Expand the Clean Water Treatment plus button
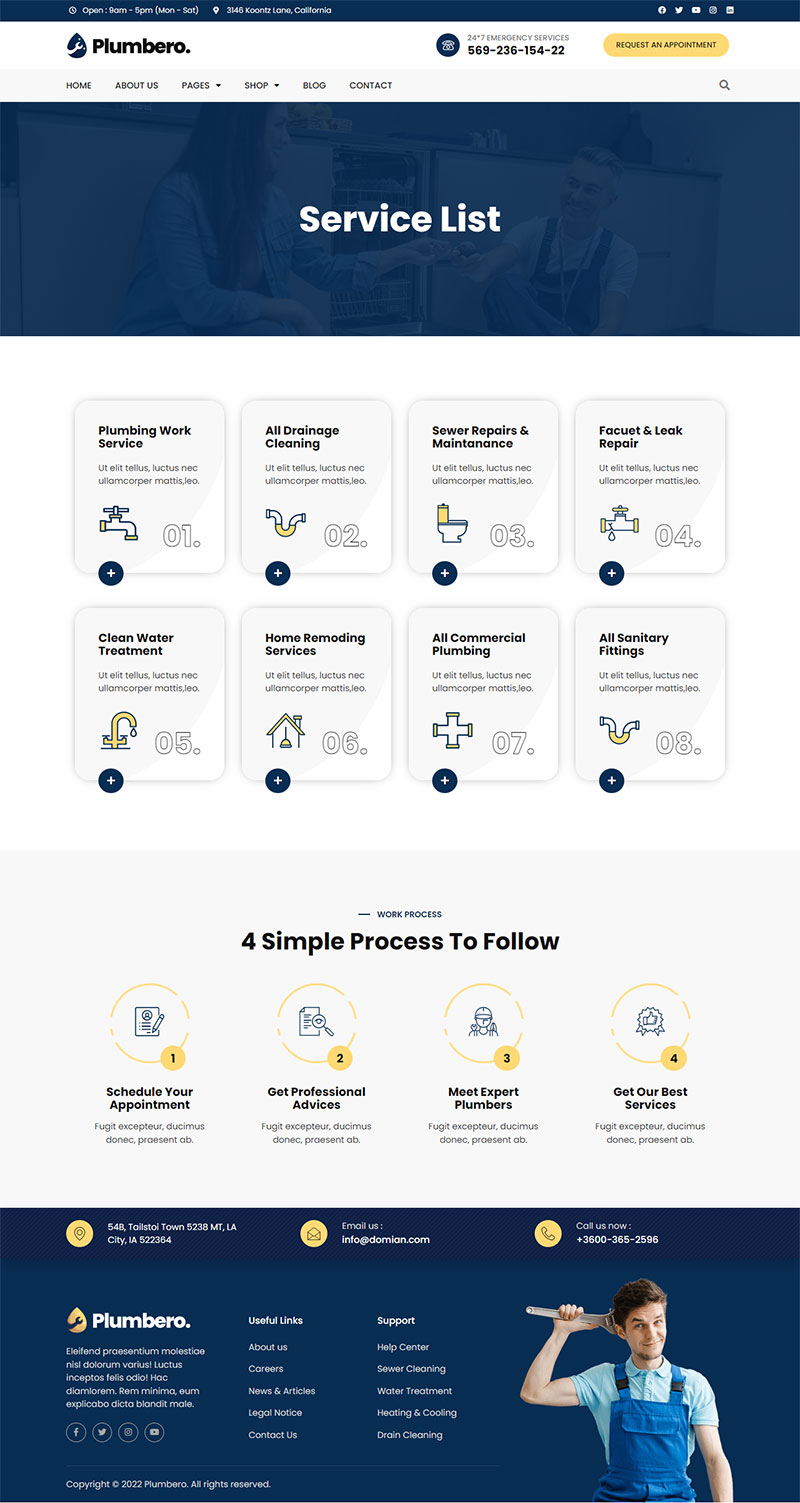This screenshot has height=1503, width=800. pos(111,780)
